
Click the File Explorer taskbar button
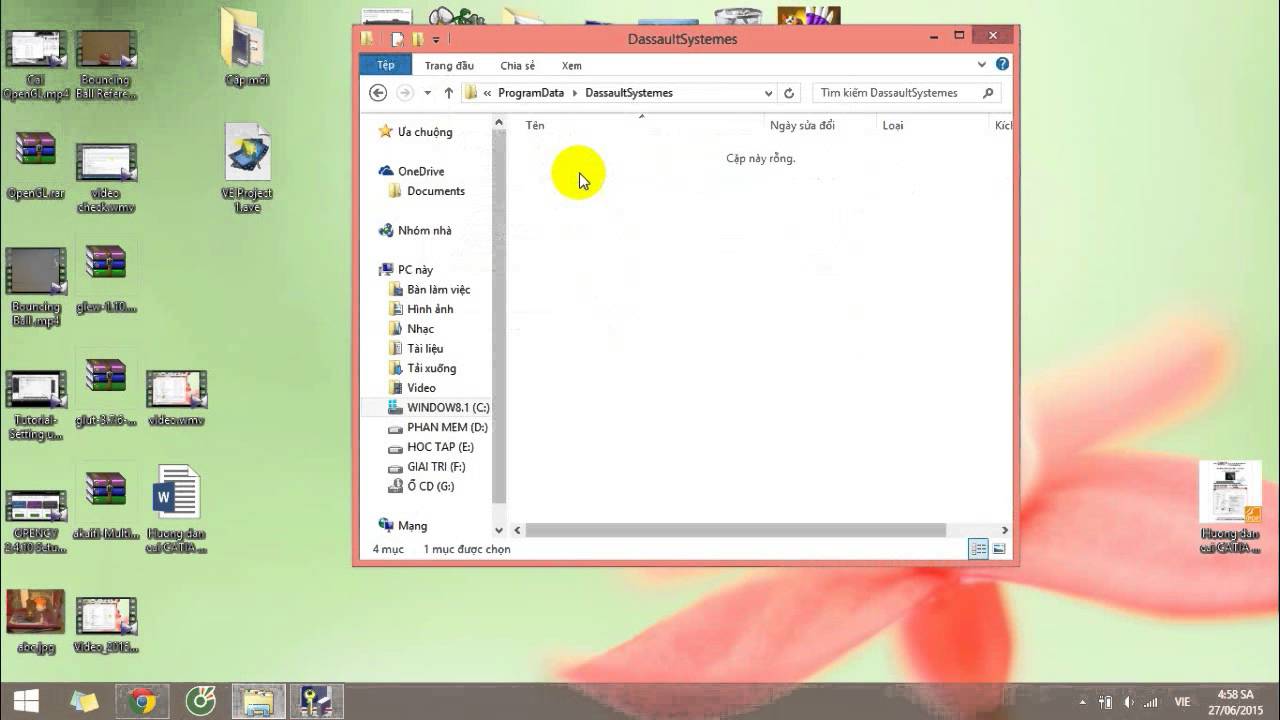259,702
